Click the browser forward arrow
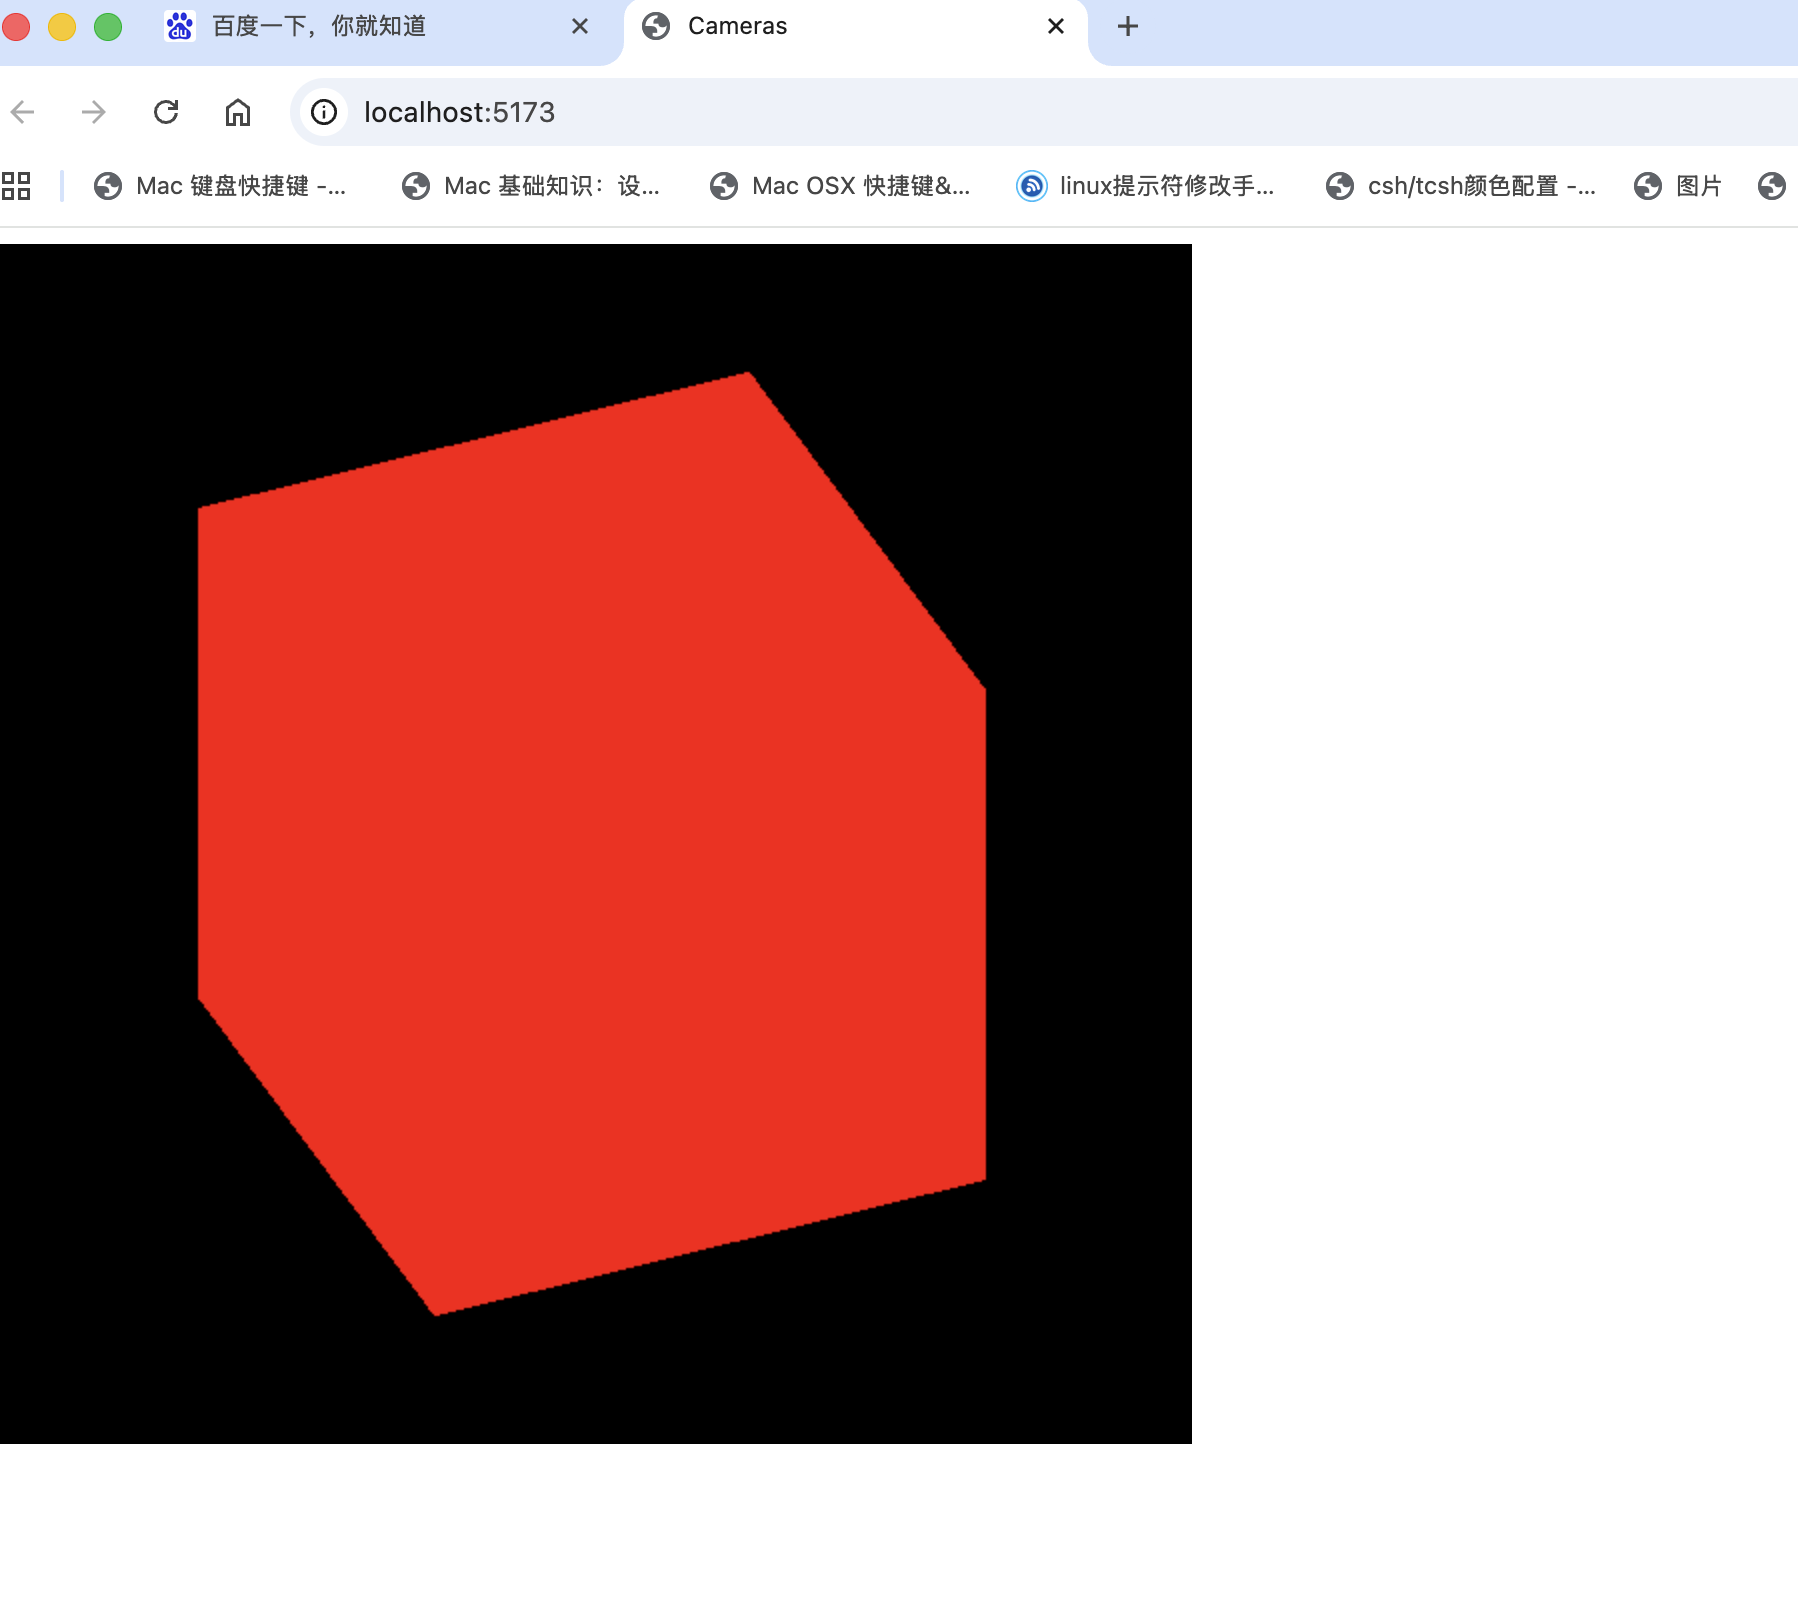The image size is (1798, 1606). click(94, 112)
